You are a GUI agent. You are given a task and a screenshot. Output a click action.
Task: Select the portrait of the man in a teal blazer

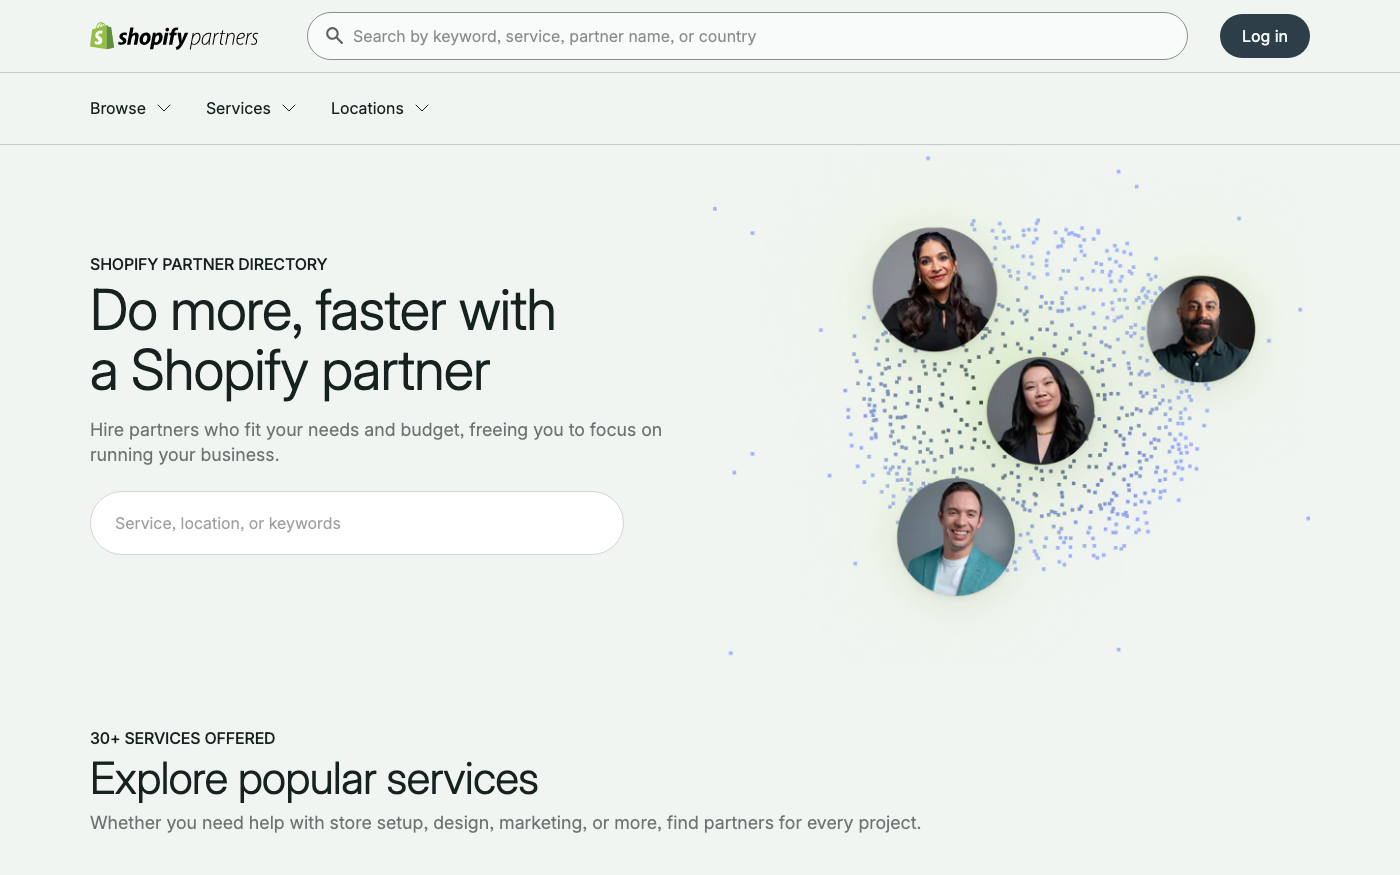(956, 537)
